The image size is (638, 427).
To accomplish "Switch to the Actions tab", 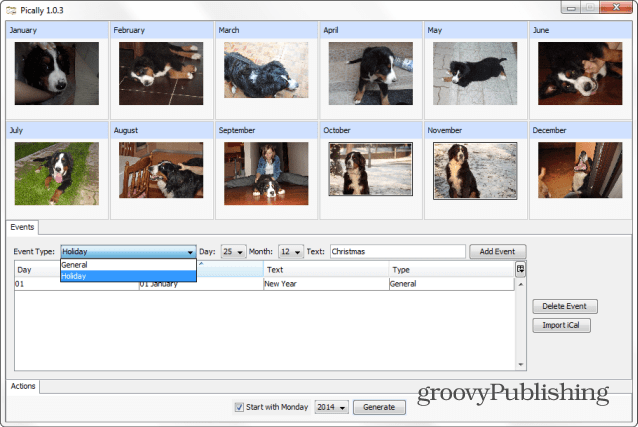I will [x=23, y=386].
